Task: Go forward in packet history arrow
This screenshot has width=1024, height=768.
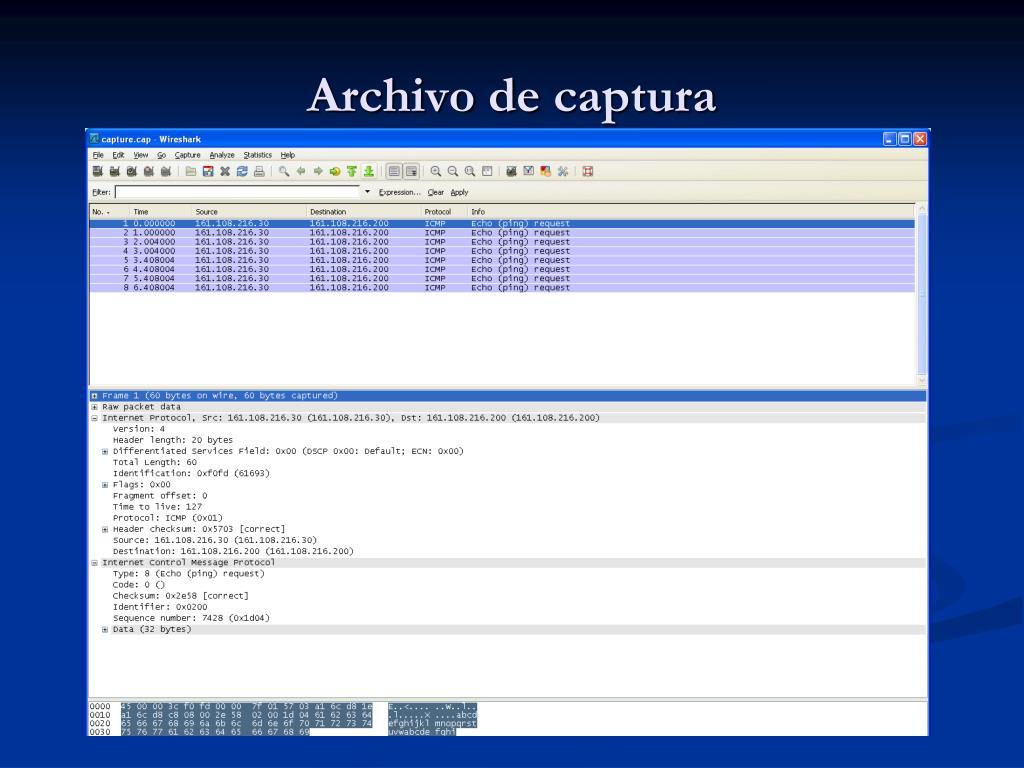Action: [318, 171]
